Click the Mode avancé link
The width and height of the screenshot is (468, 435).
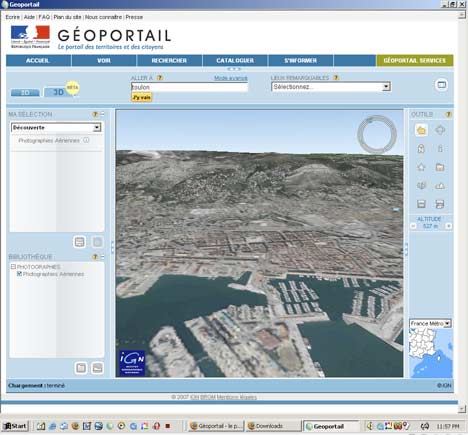point(231,78)
